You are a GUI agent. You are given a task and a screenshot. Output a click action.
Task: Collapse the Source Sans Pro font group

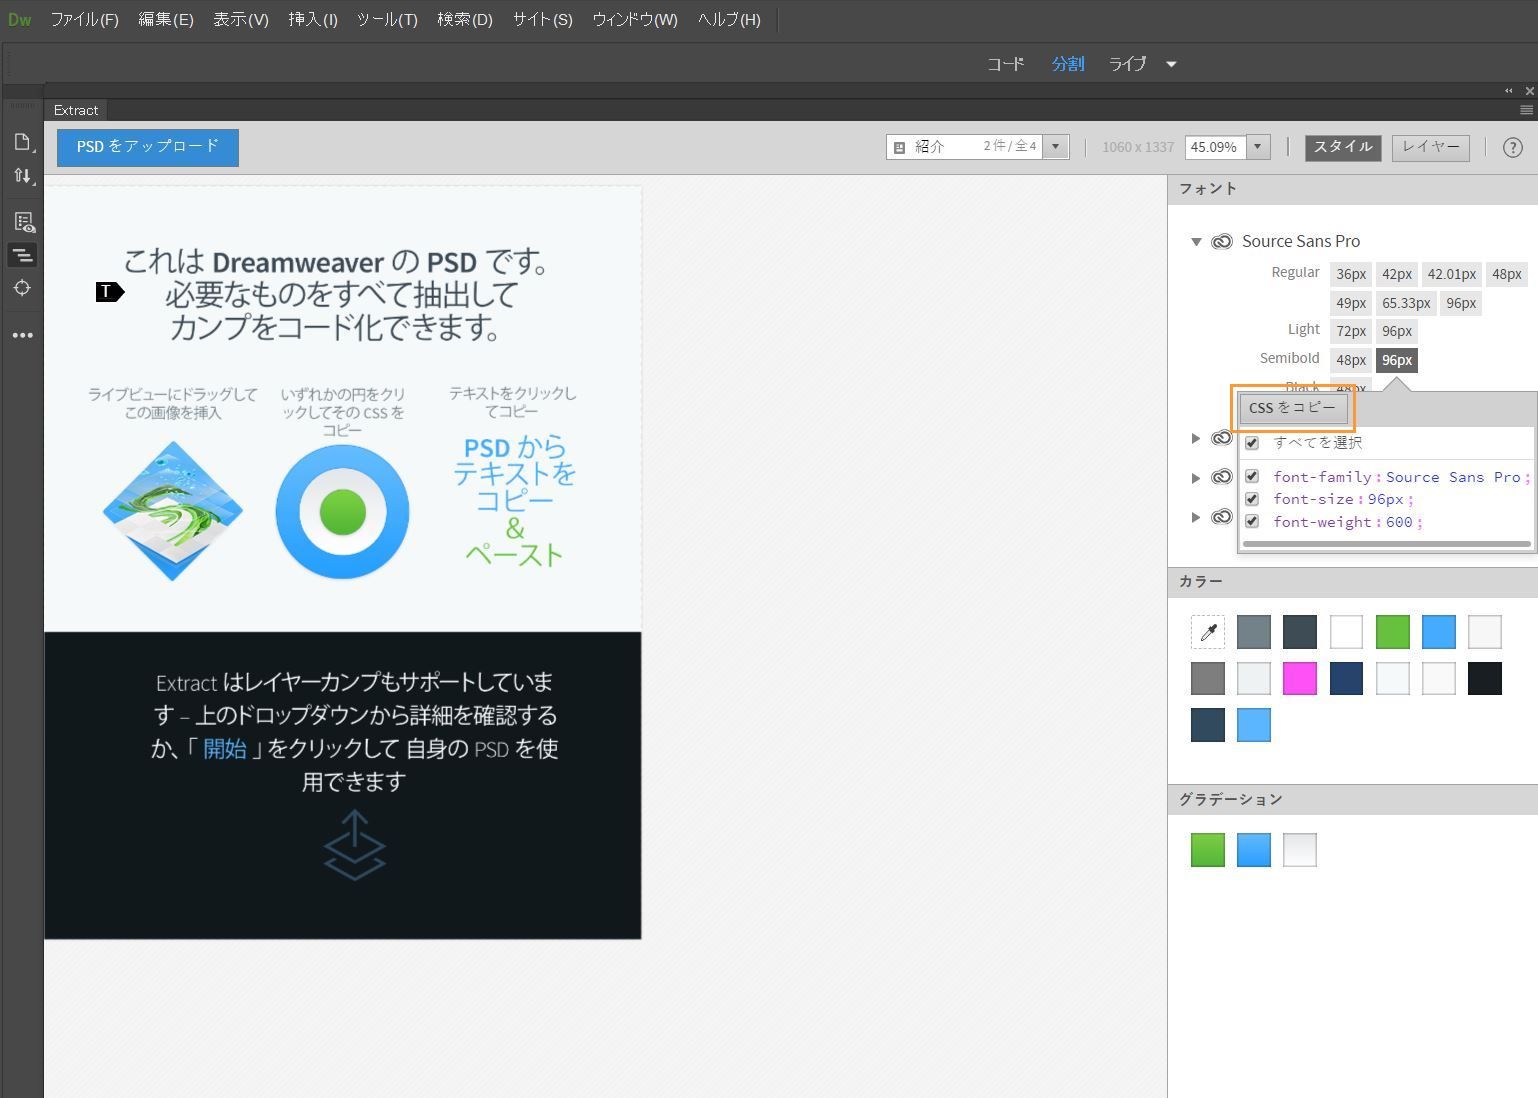(1196, 241)
